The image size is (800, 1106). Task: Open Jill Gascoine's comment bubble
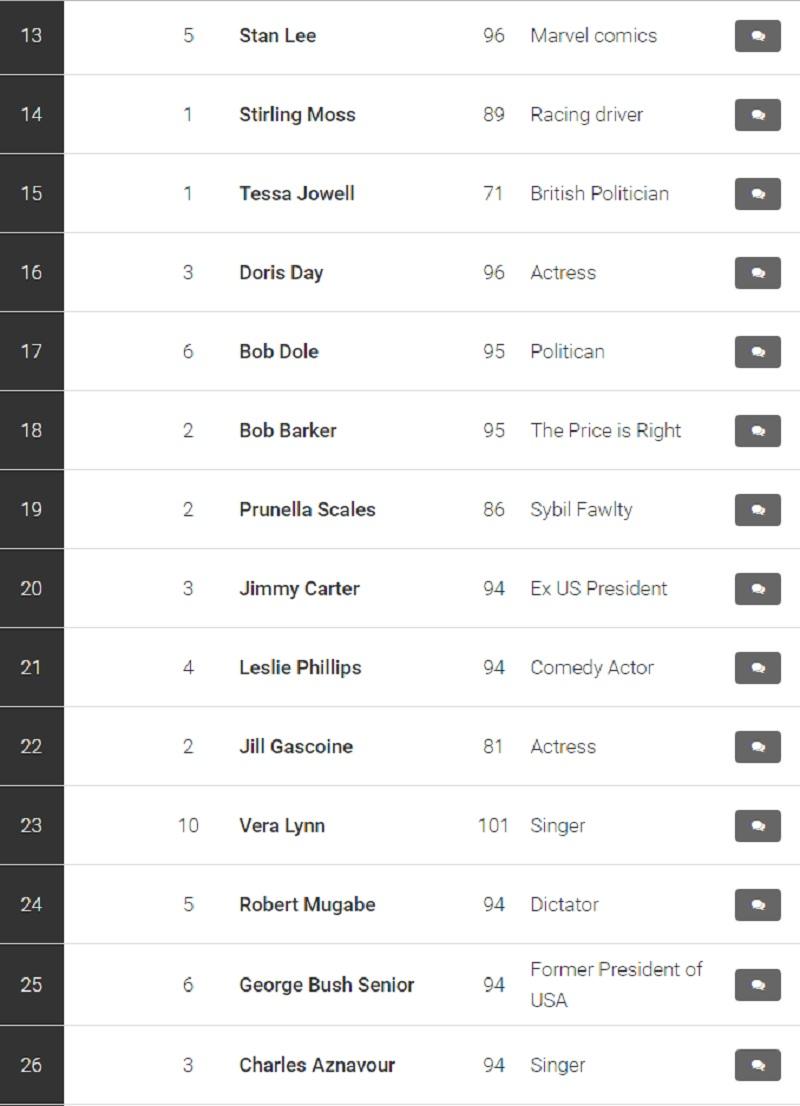(757, 747)
